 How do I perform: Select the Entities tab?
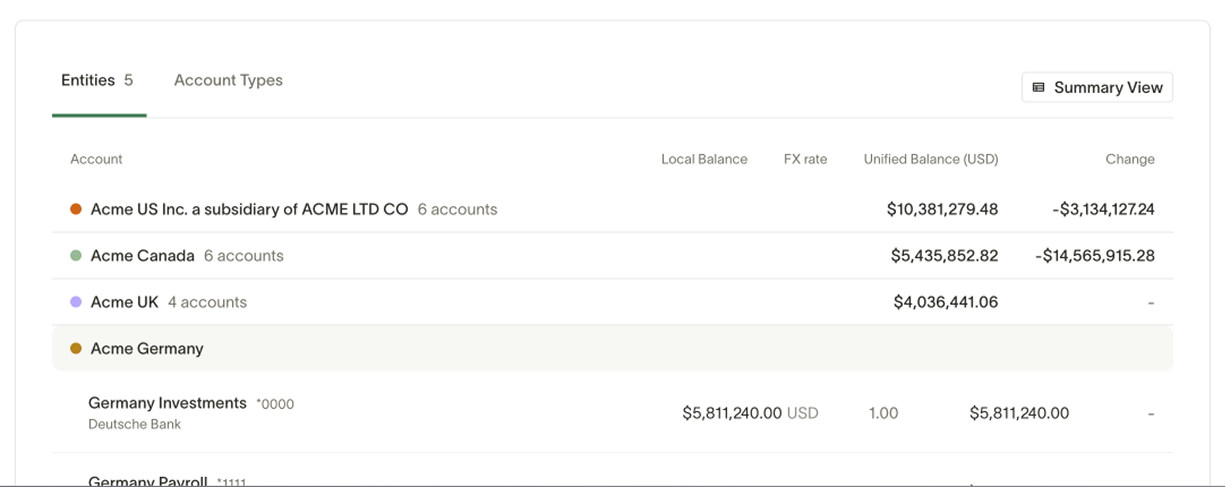pyautogui.click(x=97, y=80)
